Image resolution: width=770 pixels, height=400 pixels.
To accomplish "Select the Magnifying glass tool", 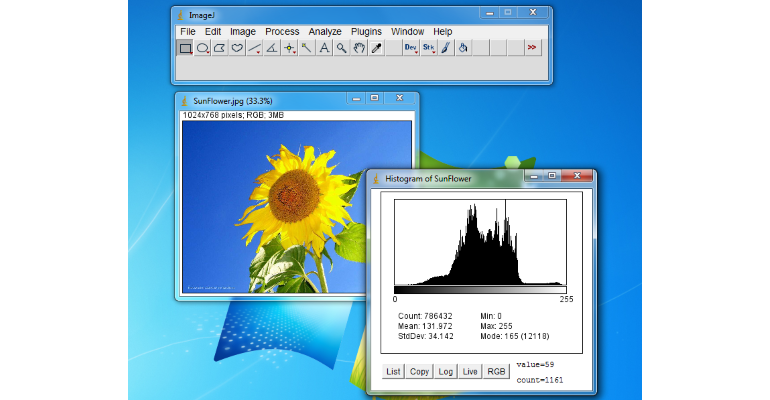I will coord(341,48).
